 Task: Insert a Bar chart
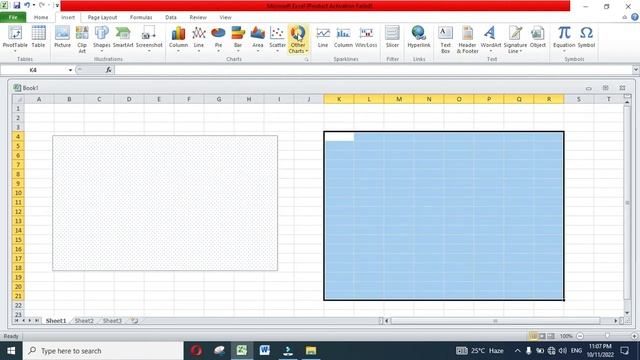(238, 39)
